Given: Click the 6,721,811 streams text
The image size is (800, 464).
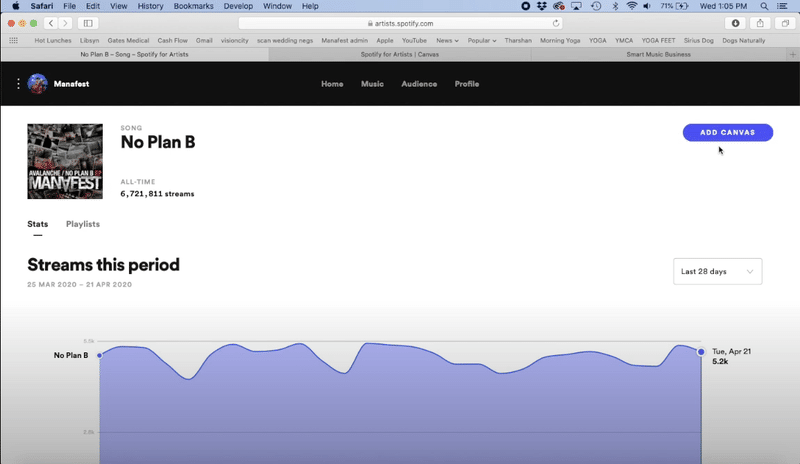Looking at the screenshot, I should pyautogui.click(x=157, y=194).
